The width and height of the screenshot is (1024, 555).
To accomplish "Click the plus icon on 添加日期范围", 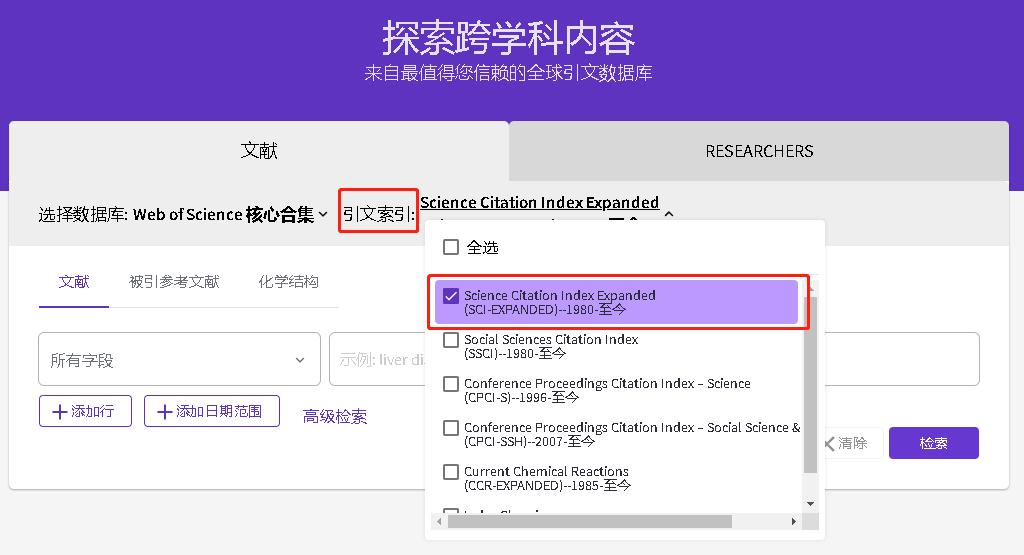I will pyautogui.click(x=165, y=412).
